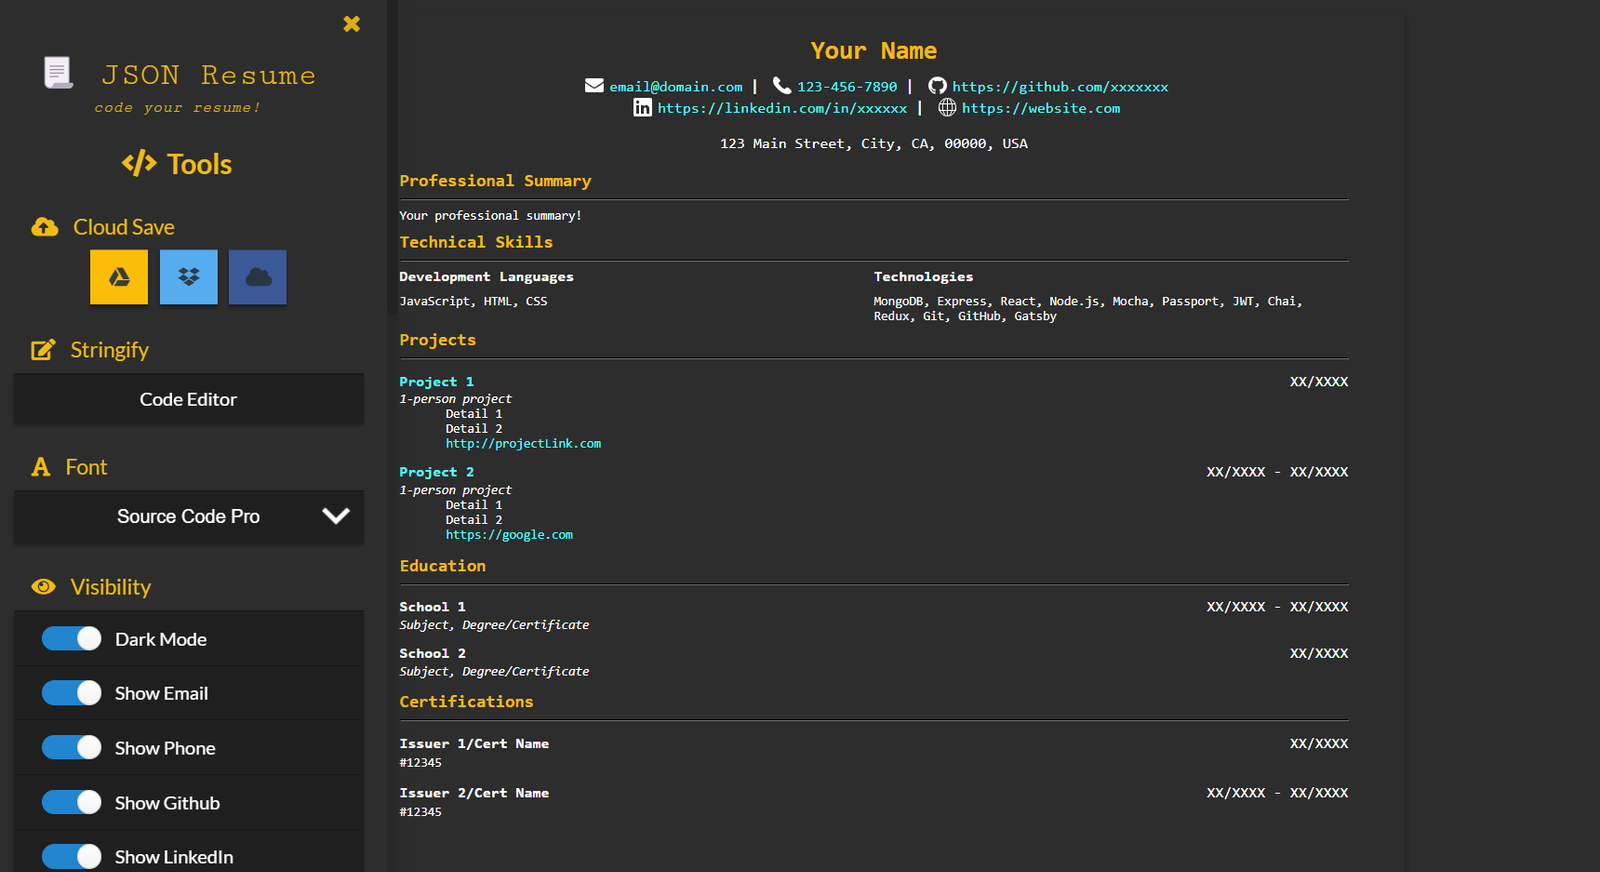This screenshot has height=872, width=1600.
Task: Open the https://github.com/xxxxxxx link
Action: coord(1060,87)
